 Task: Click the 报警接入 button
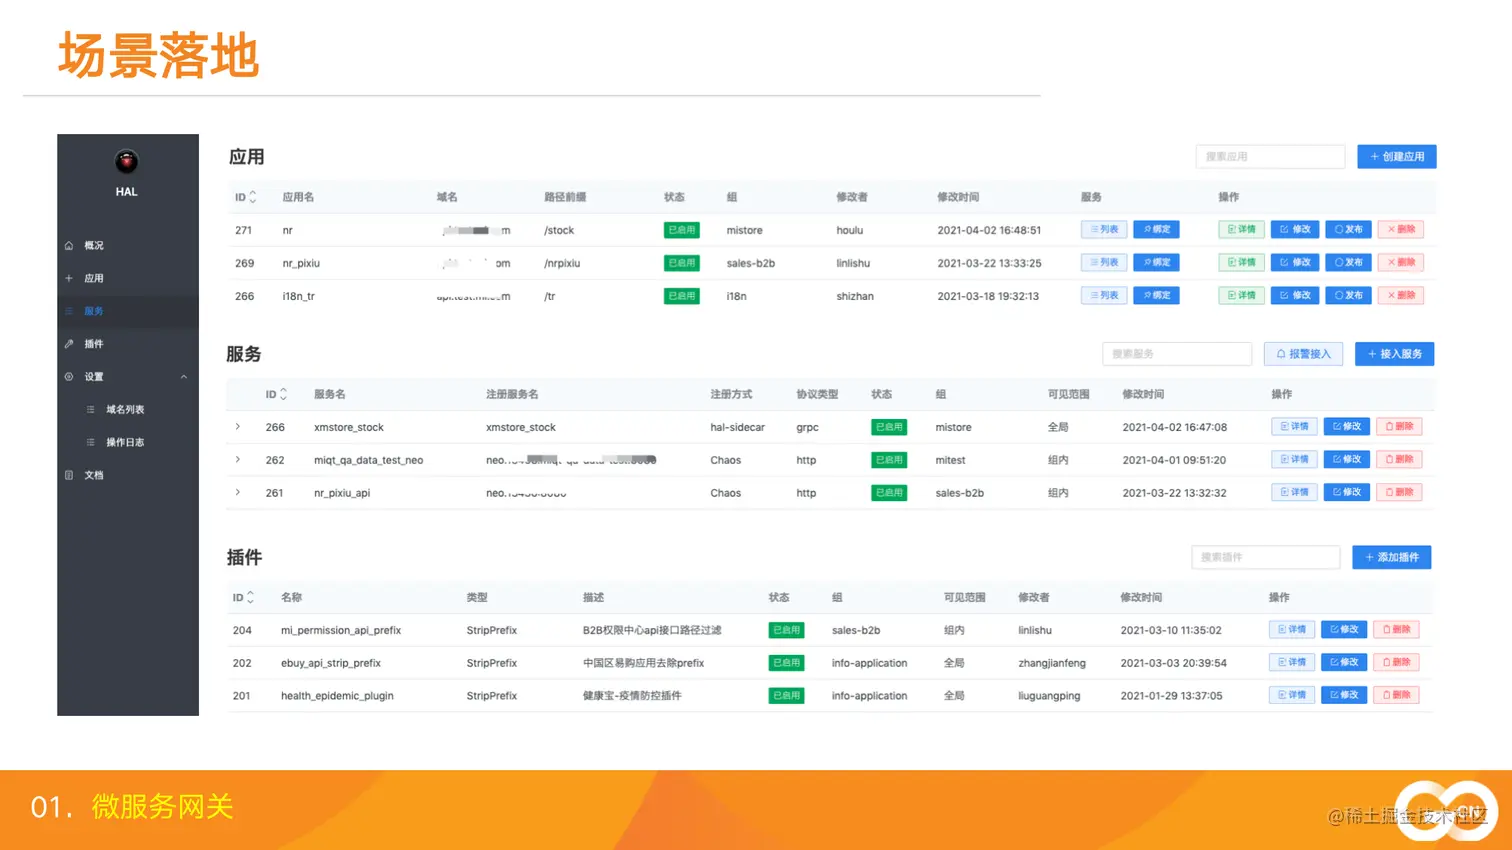1304,354
